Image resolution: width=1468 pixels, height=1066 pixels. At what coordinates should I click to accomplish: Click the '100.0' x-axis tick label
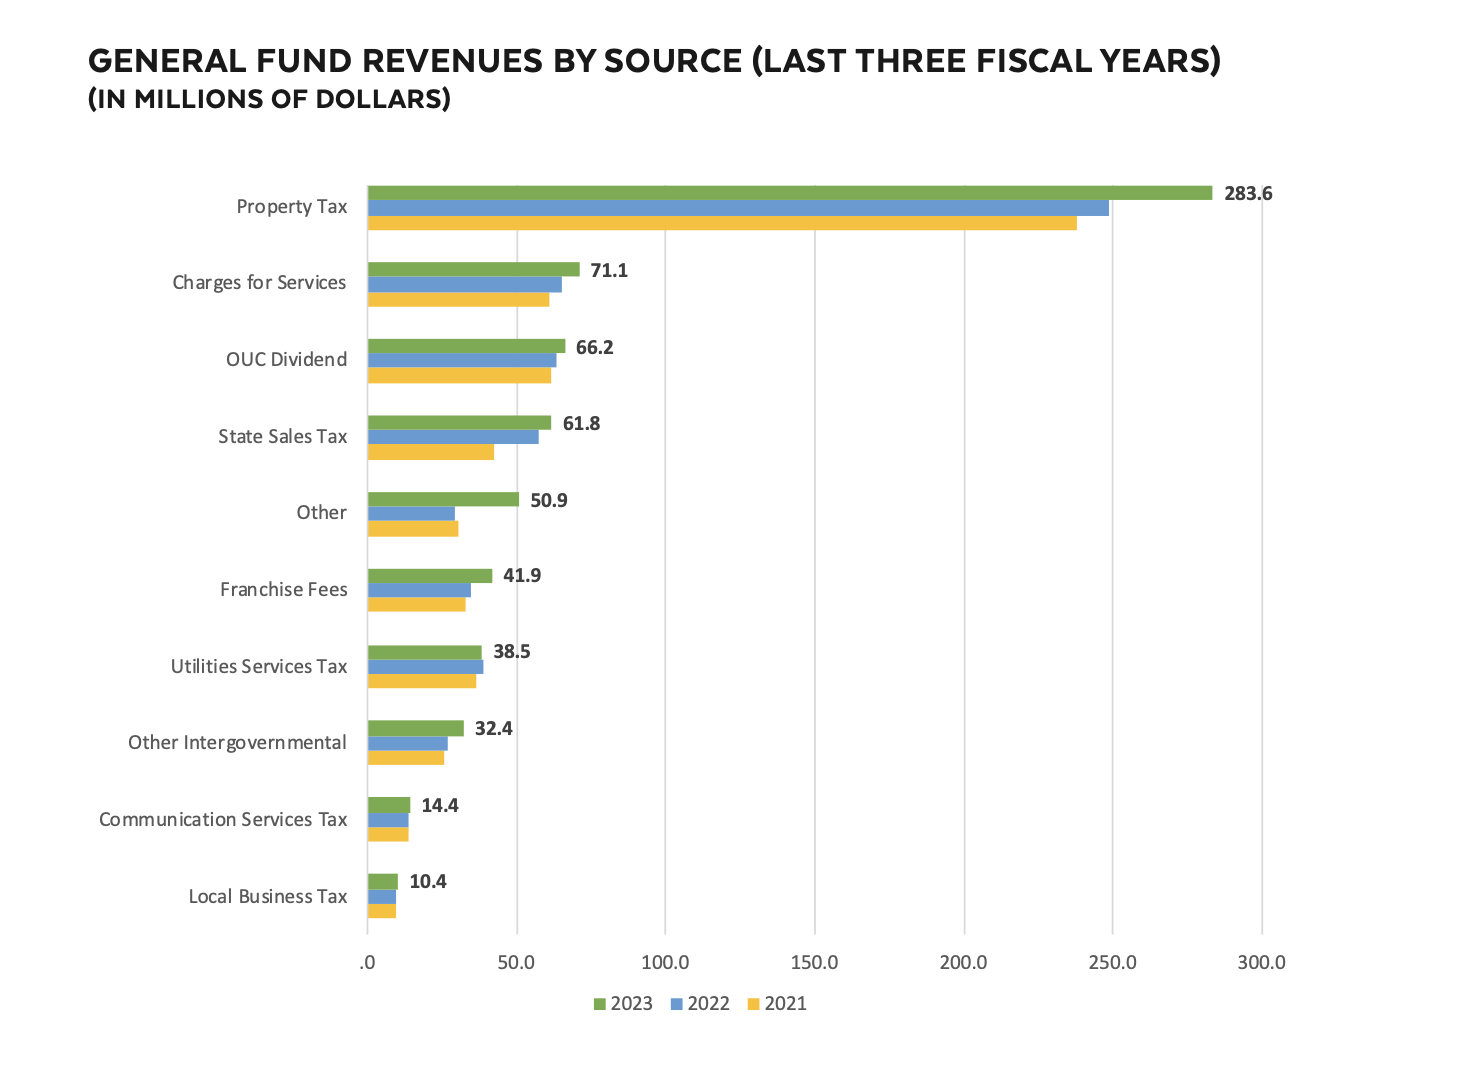[x=665, y=962]
